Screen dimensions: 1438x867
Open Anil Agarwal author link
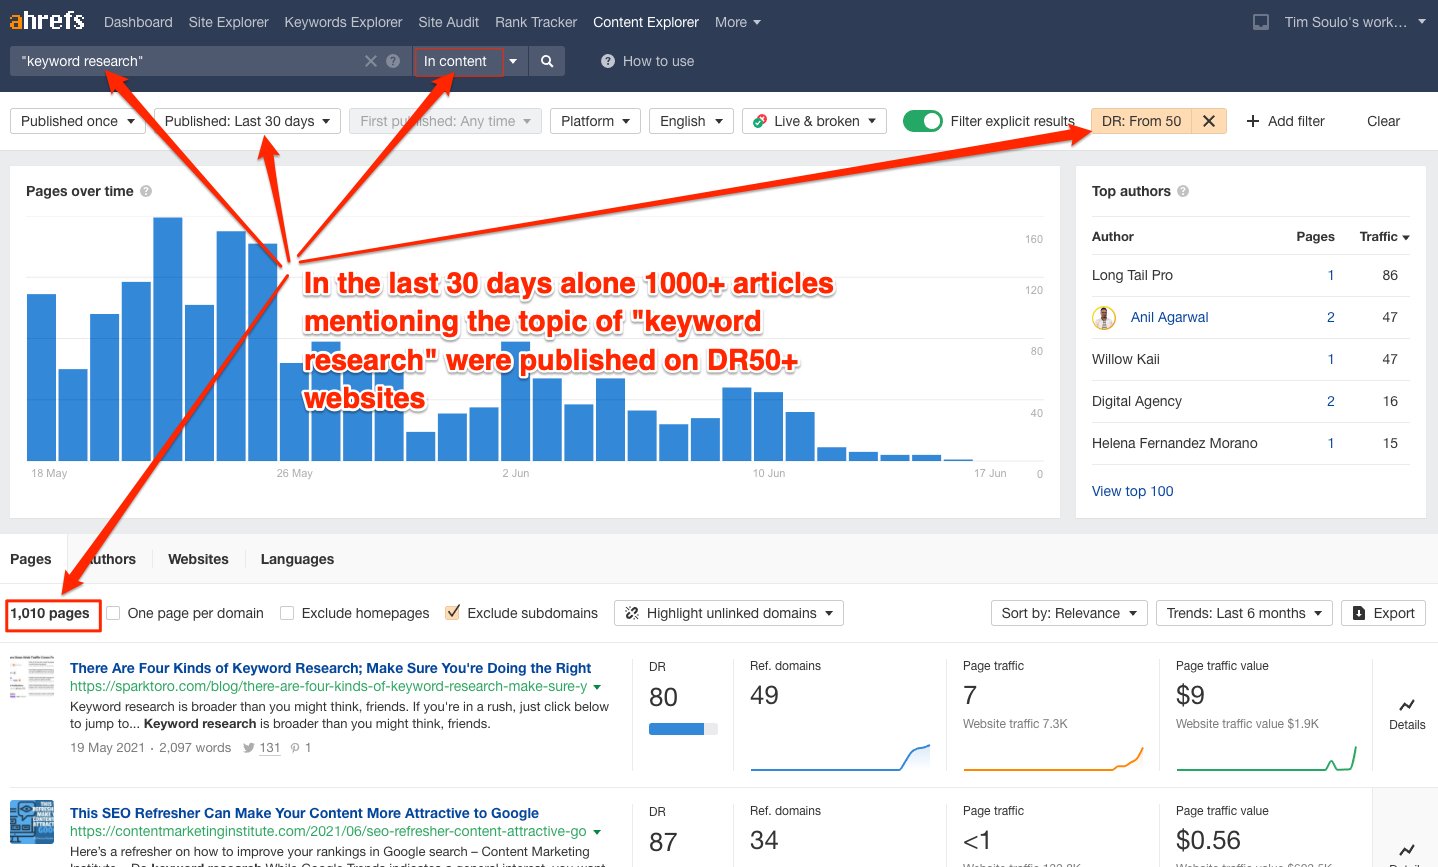point(1169,317)
